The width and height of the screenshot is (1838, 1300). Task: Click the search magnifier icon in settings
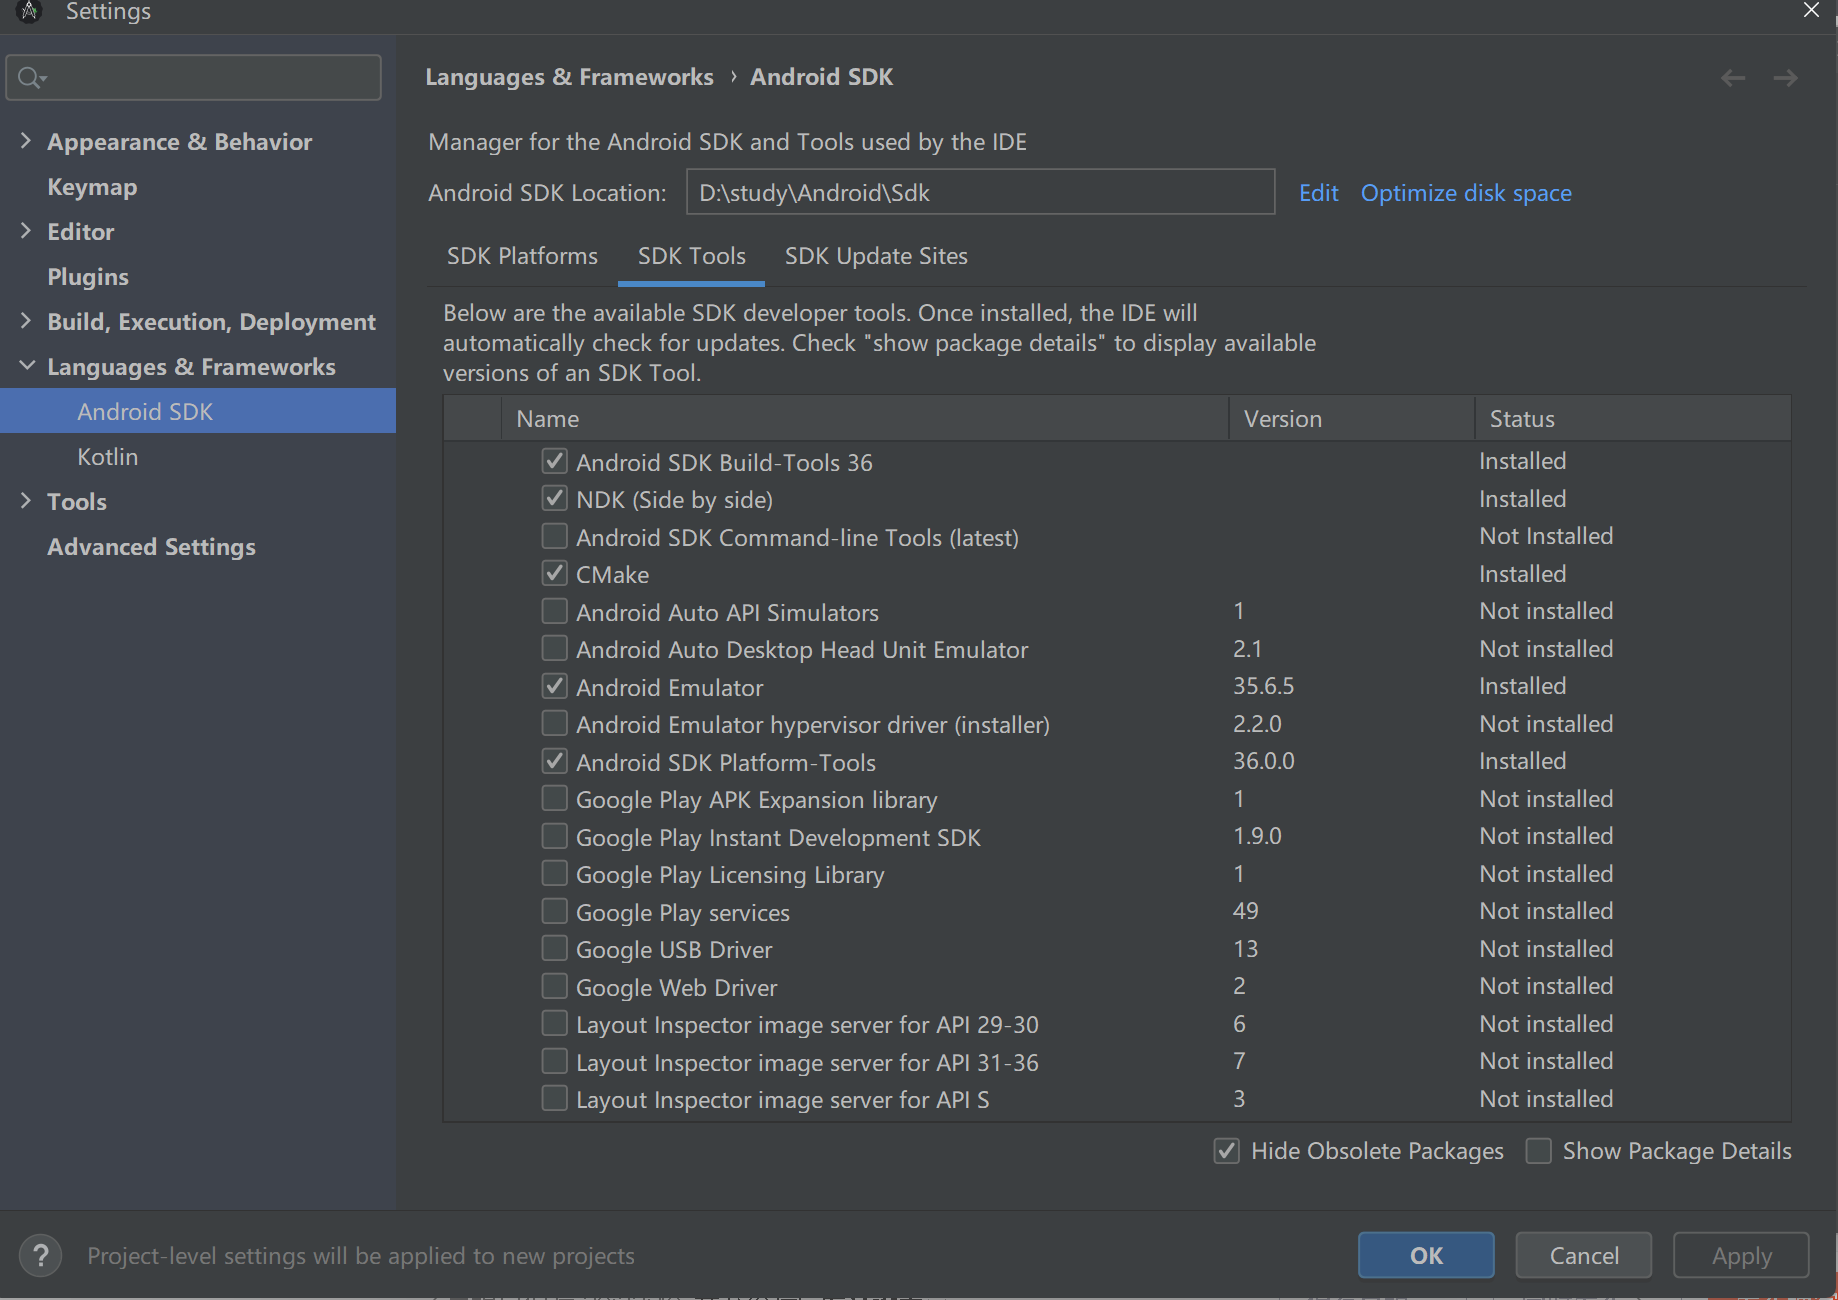click(x=31, y=78)
